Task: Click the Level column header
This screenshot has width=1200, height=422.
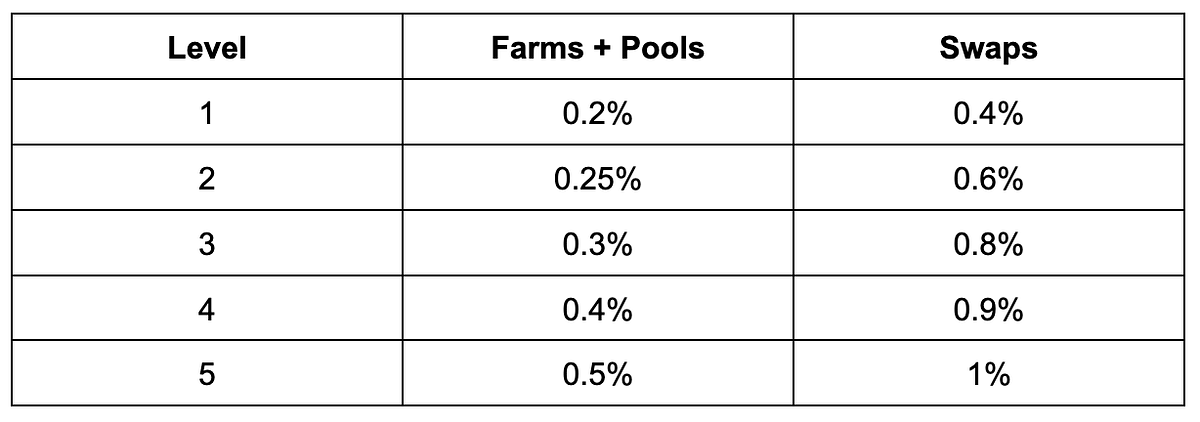Action: (207, 48)
